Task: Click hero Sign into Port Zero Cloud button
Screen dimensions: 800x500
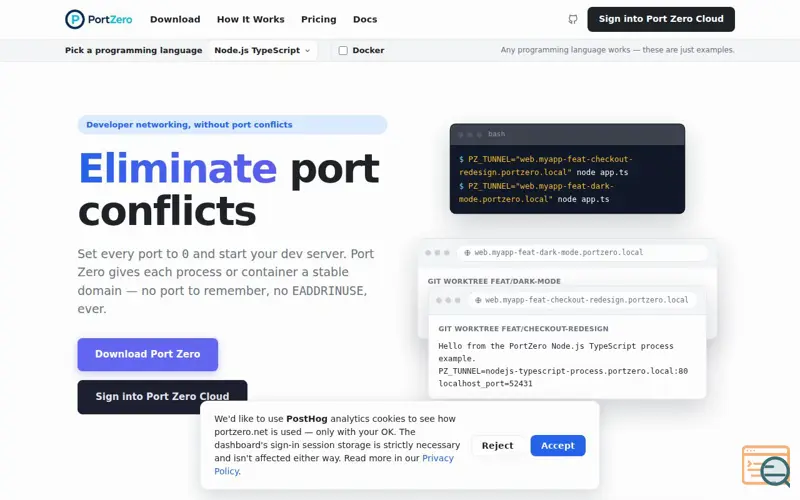Action: coord(162,396)
